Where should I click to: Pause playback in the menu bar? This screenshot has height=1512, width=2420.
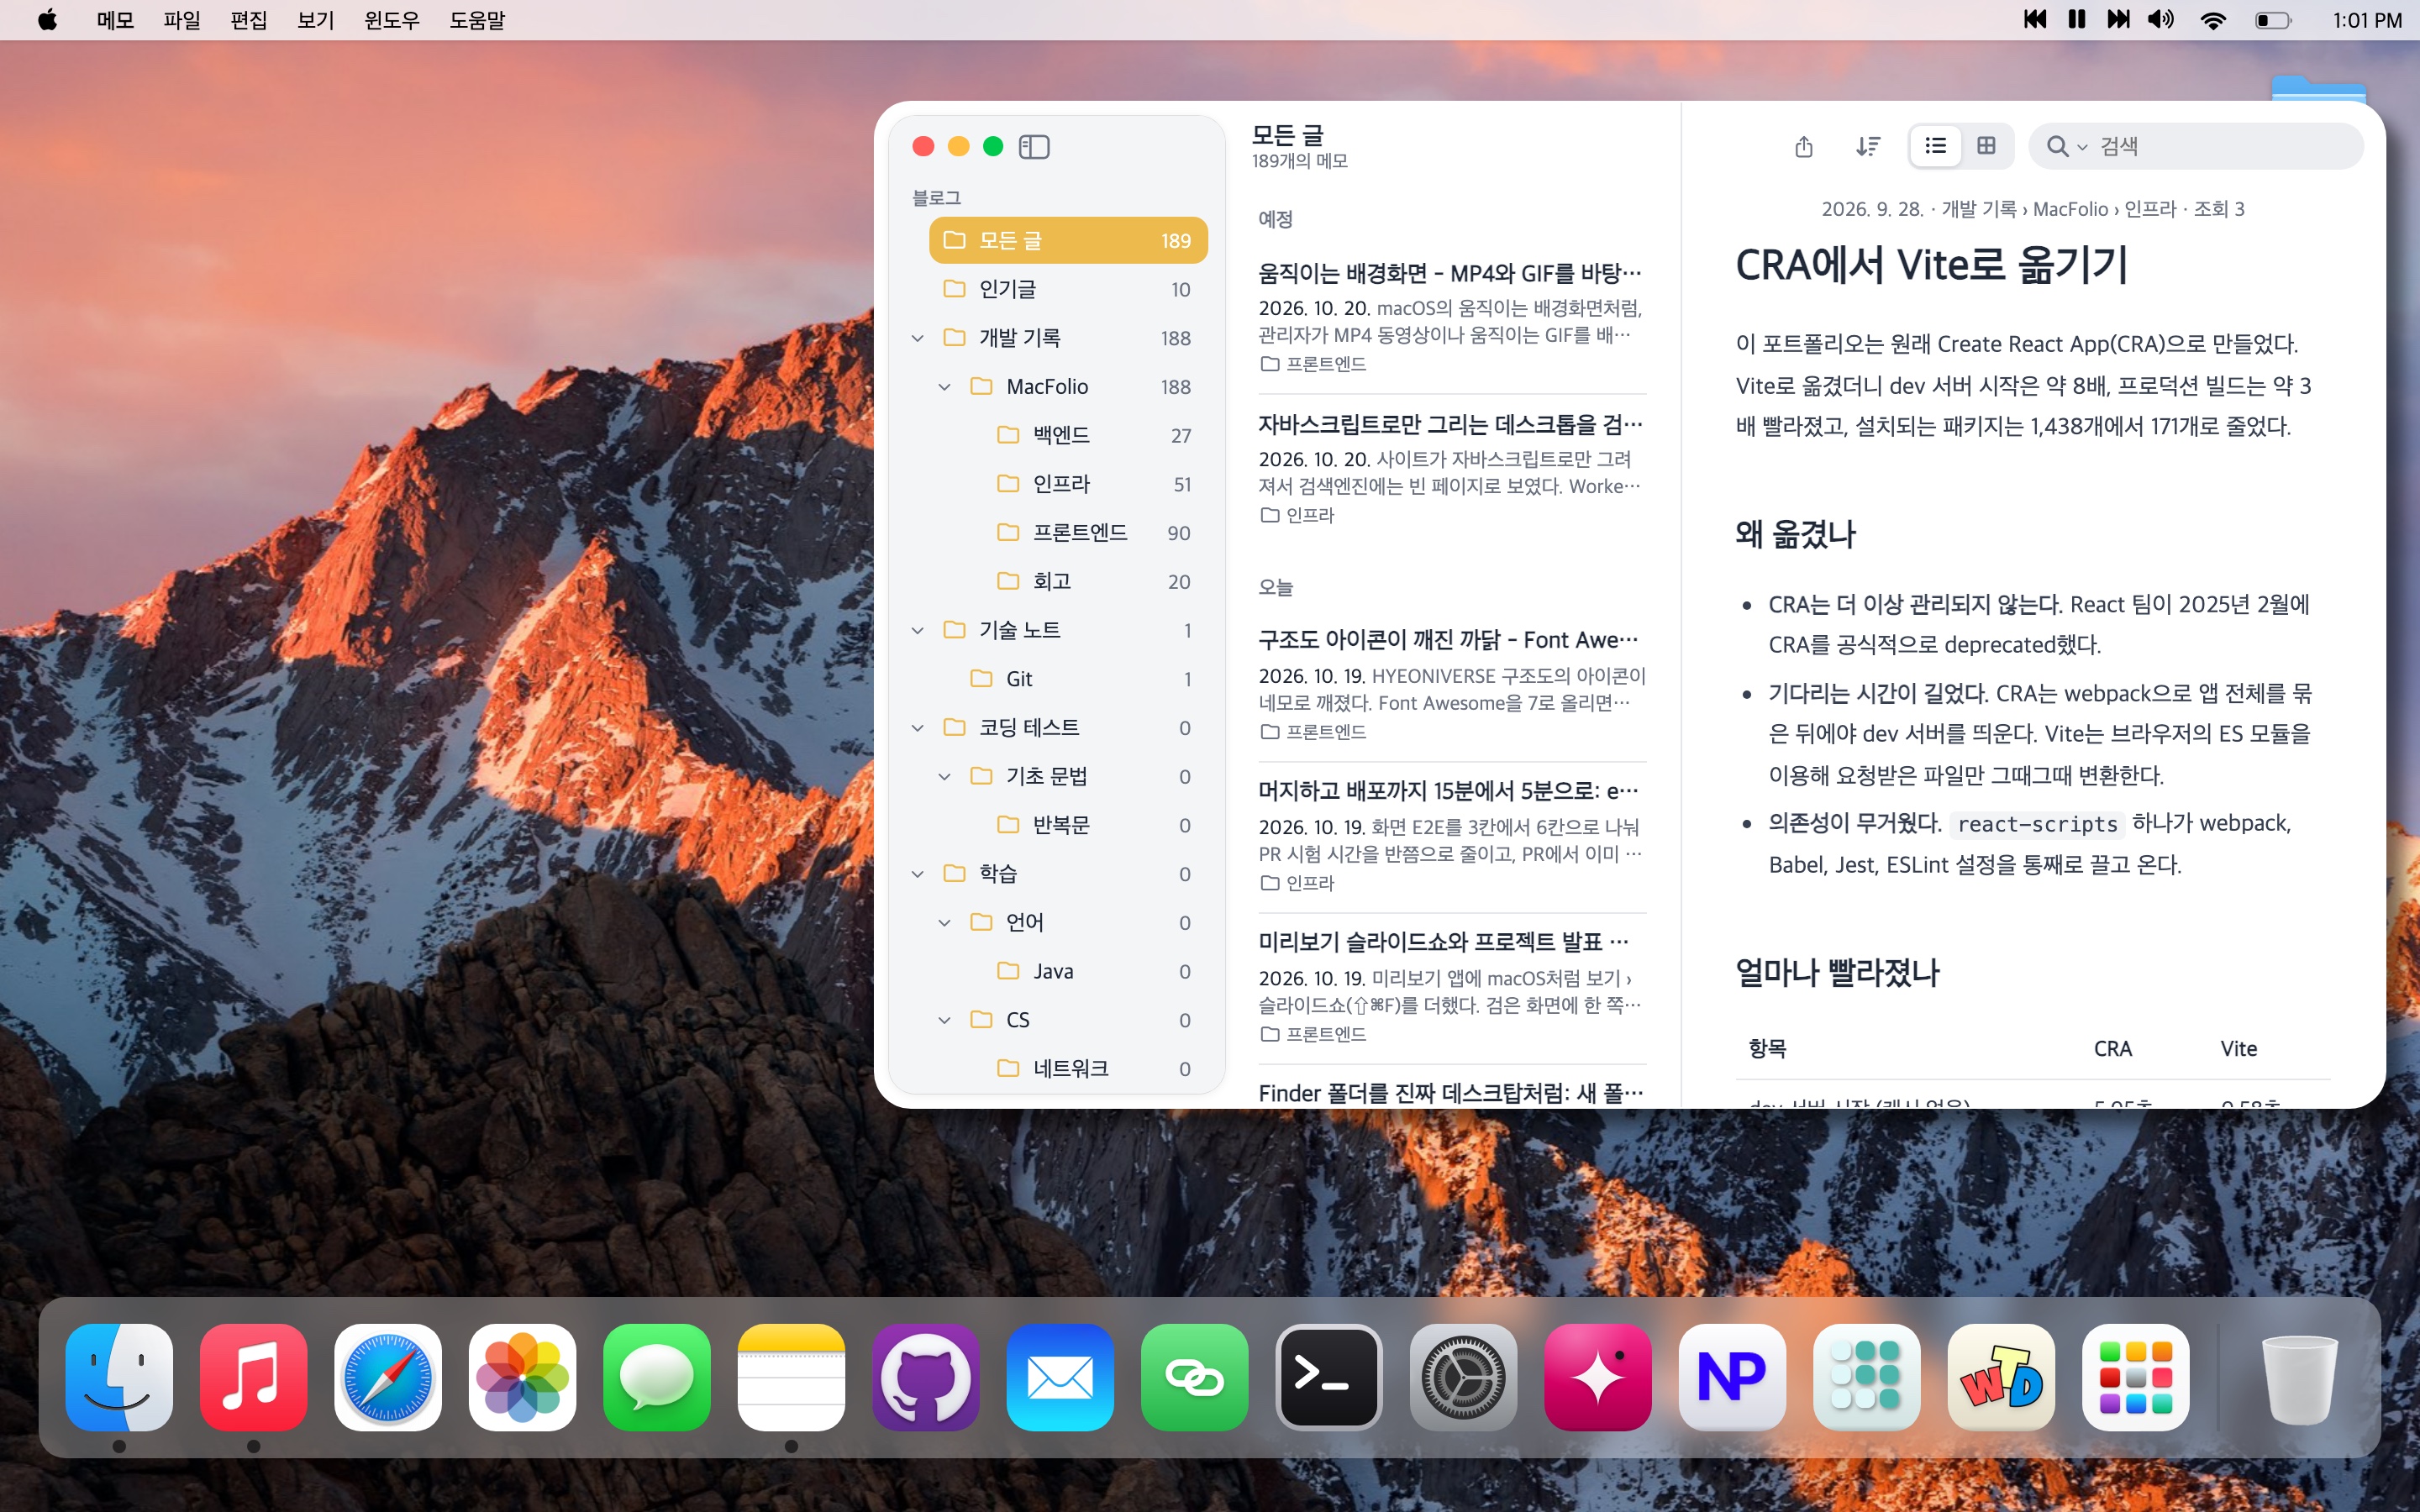2077,20
